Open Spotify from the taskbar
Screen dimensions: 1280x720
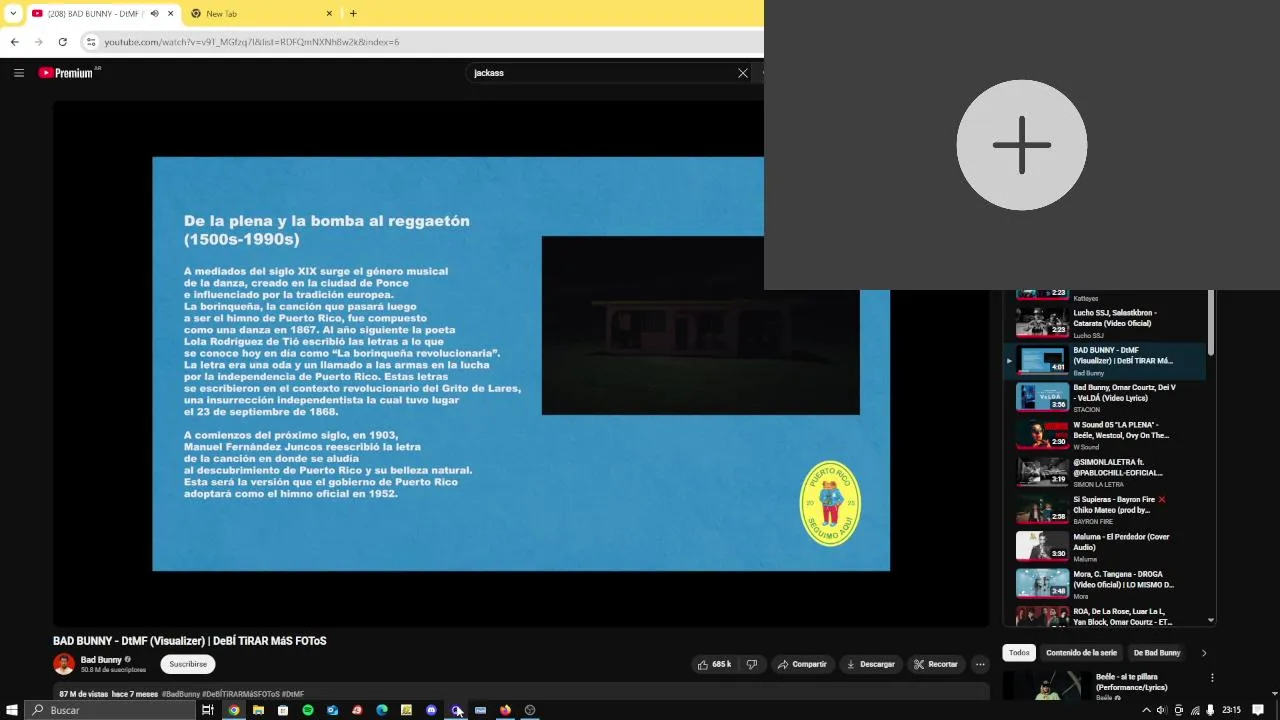[x=308, y=710]
